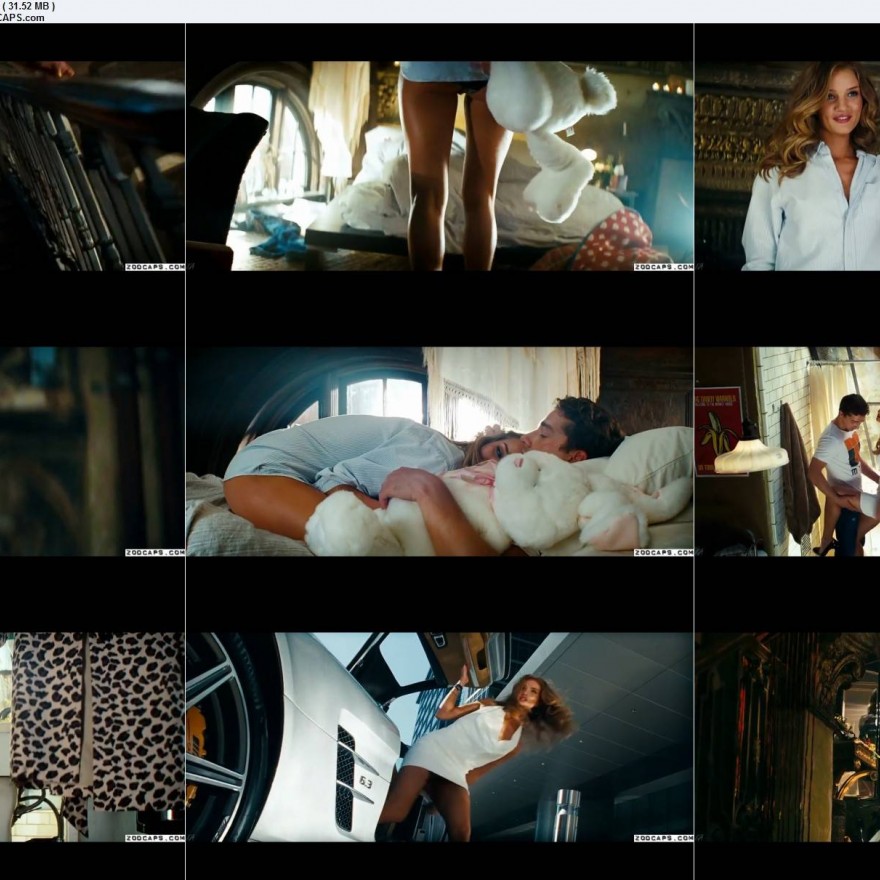The image size is (880, 880).
Task: Click the dark blurry middle-left frame
Action: (92, 450)
